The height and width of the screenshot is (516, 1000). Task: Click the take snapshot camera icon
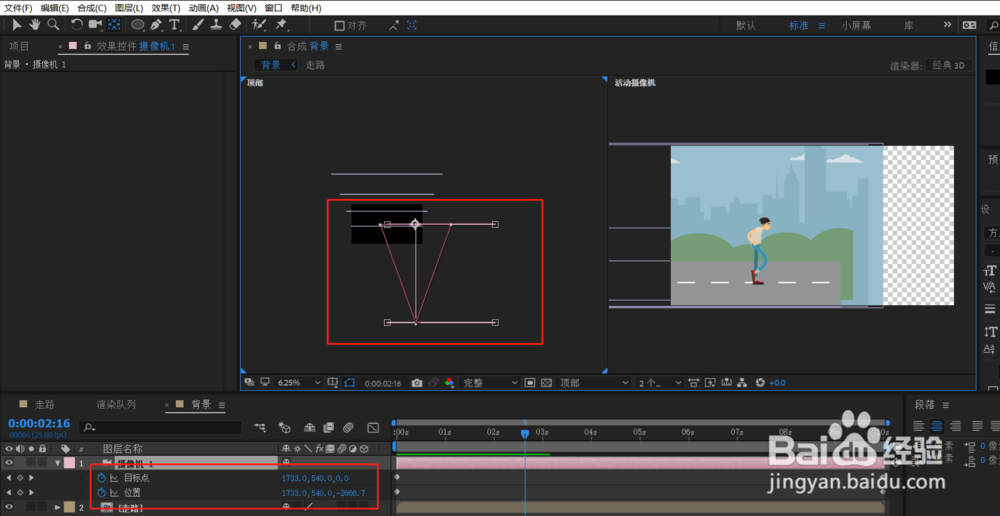417,383
